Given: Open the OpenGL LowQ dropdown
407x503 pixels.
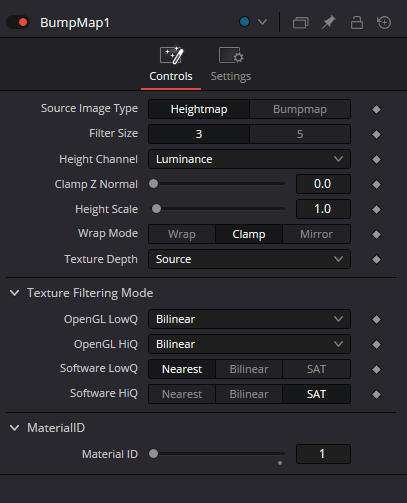Looking at the screenshot, I should pos(249,319).
